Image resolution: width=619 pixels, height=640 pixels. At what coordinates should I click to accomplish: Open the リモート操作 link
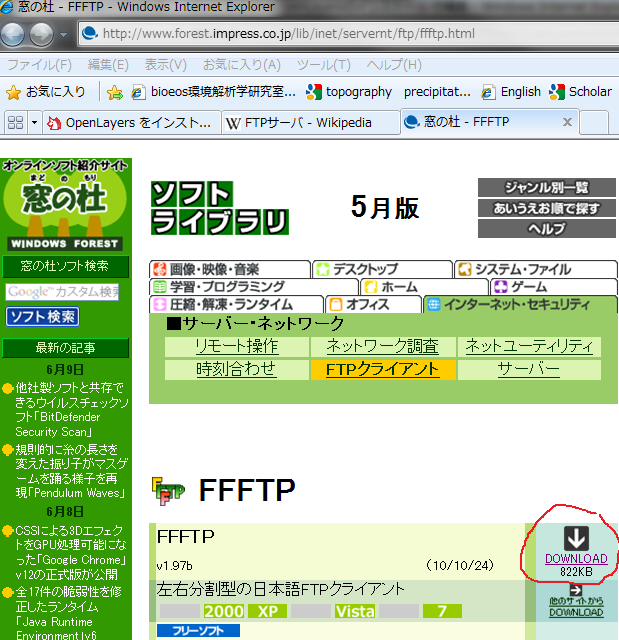(x=237, y=347)
